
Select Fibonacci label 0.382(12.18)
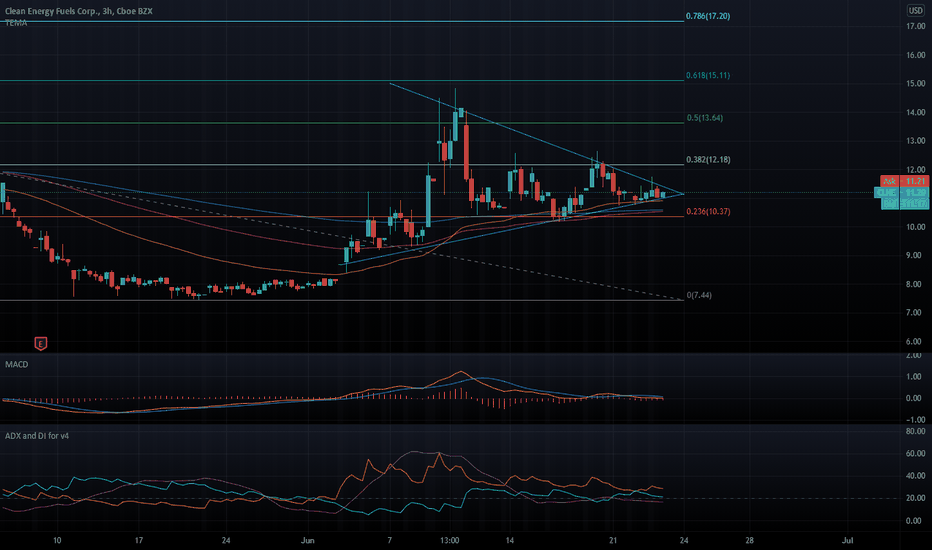(x=708, y=159)
